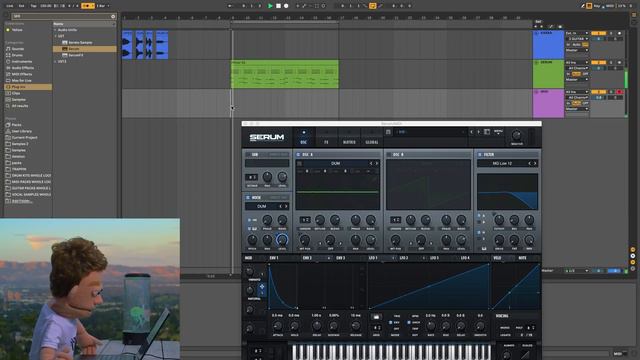Open Serum MENU dropdown
640x360 pixels.
click(498, 132)
